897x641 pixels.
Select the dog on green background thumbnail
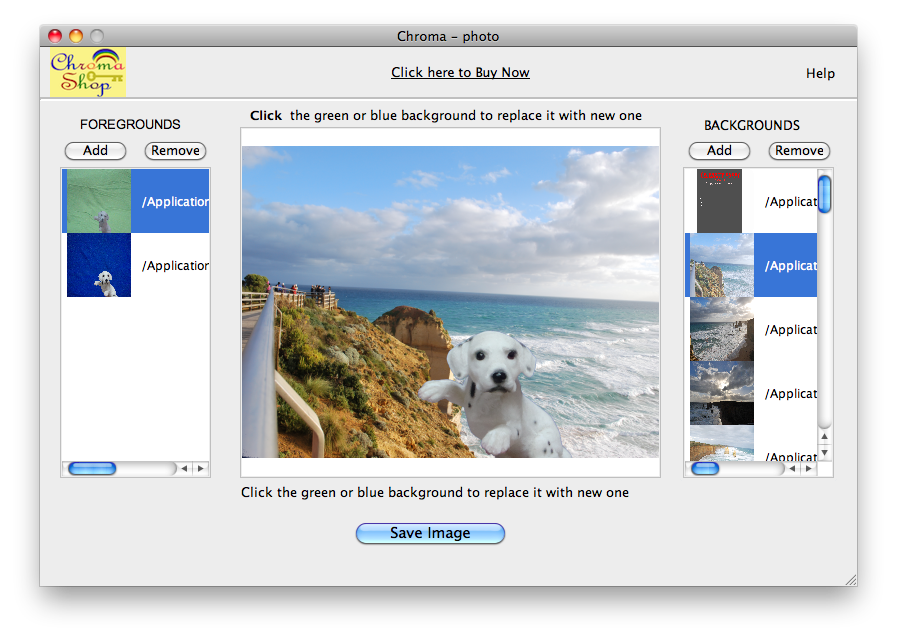99,201
